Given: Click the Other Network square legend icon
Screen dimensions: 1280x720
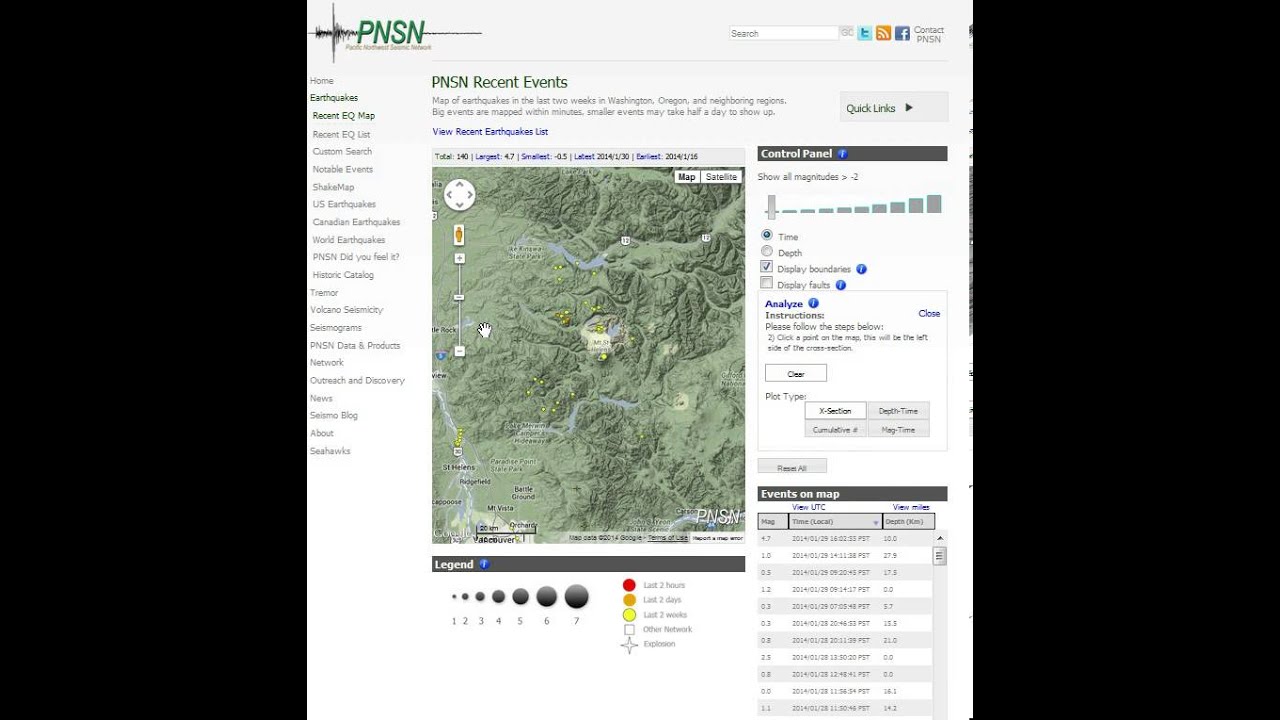Looking at the screenshot, I should click(629, 630).
